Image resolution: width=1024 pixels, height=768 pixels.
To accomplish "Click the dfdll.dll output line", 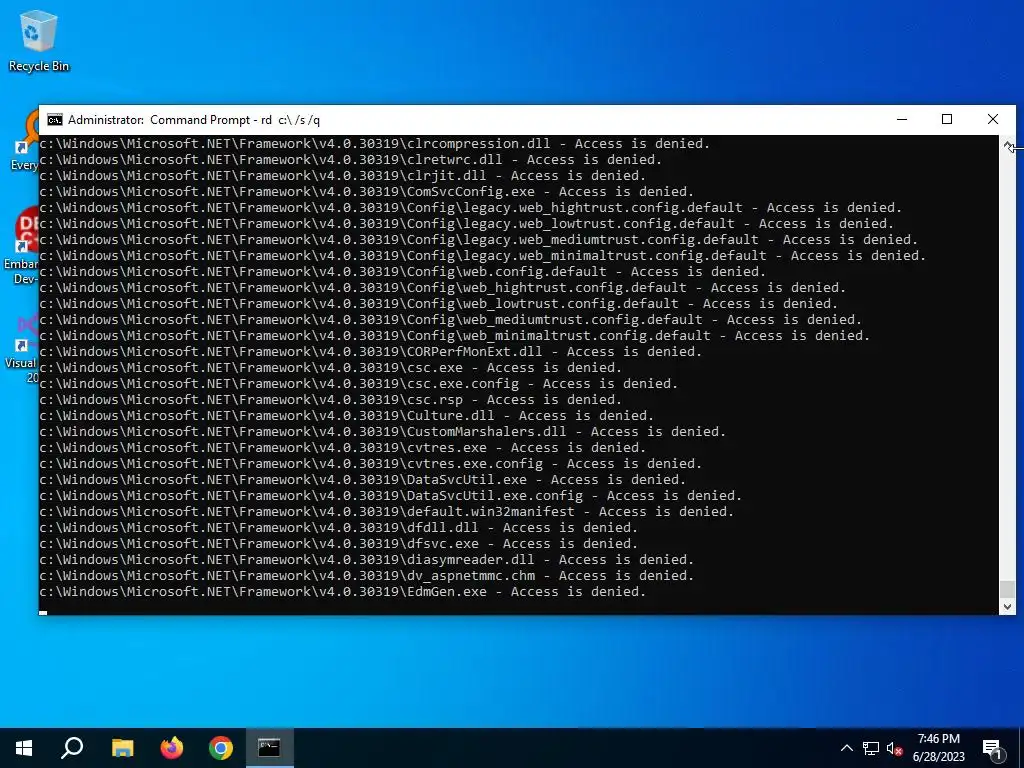I will tap(339, 528).
